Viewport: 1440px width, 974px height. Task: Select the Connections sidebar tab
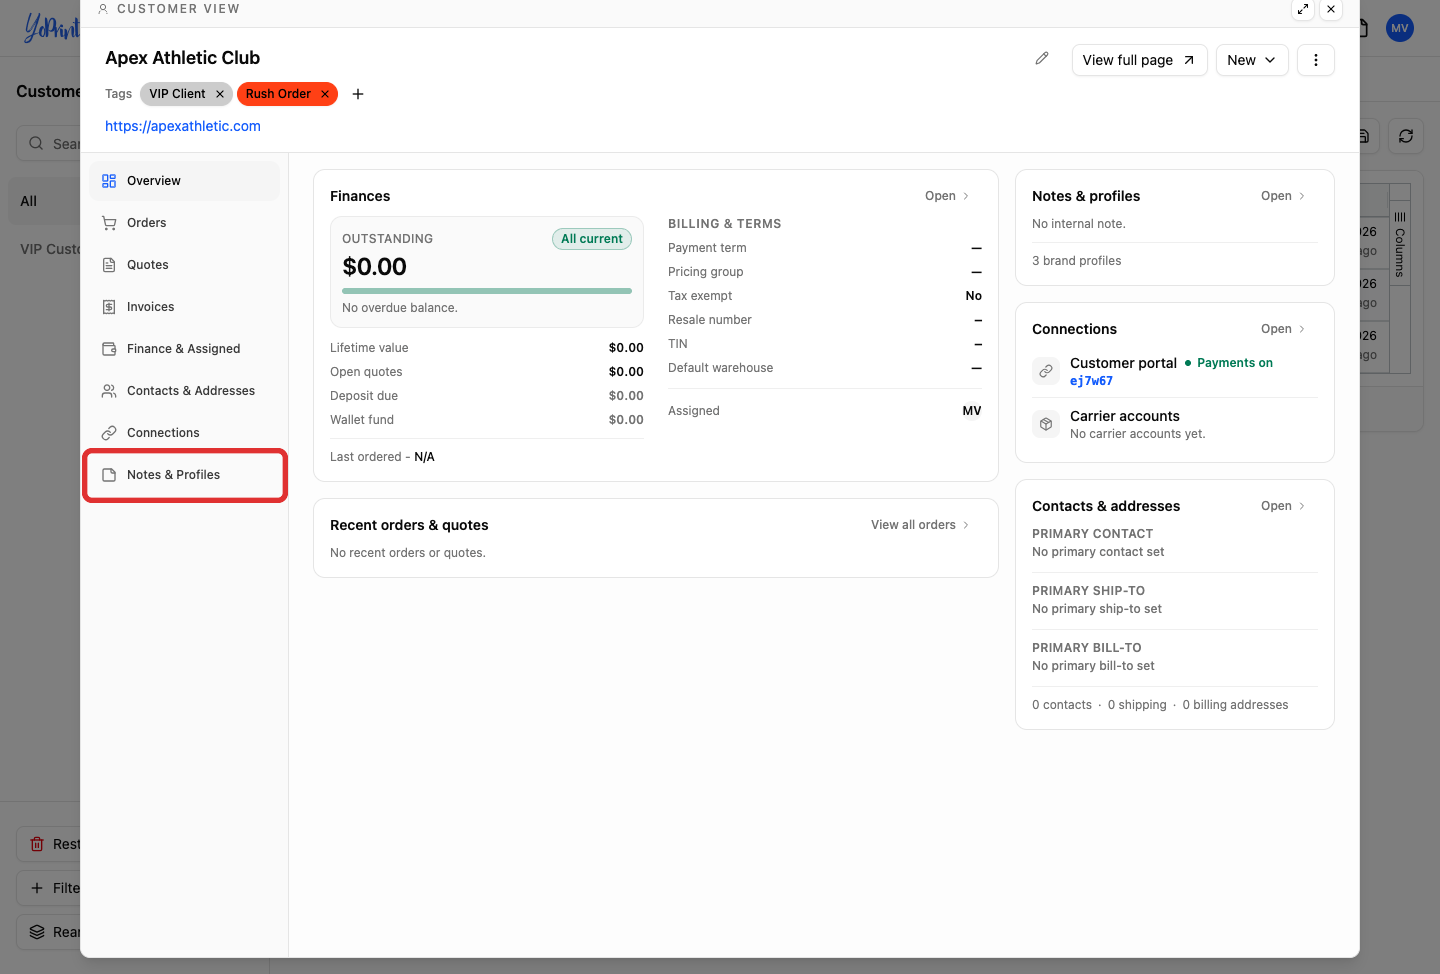pos(185,433)
